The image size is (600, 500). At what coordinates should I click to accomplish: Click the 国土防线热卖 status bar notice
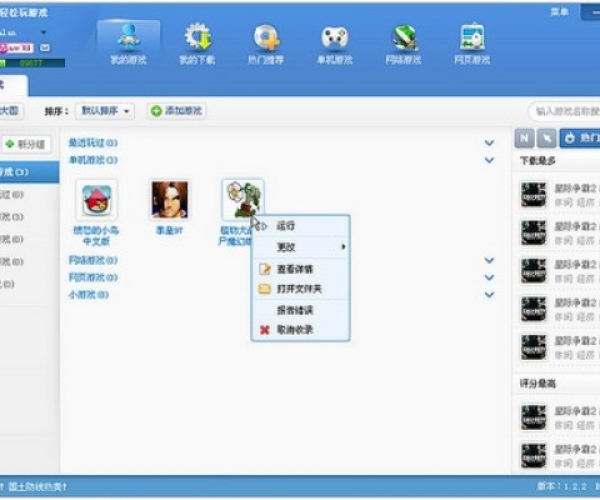click(36, 487)
